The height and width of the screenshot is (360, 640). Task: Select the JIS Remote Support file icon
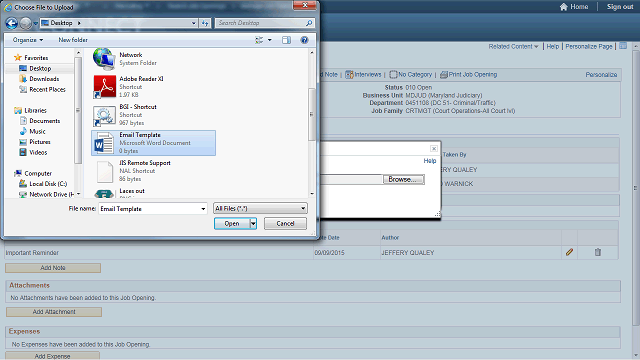[x=104, y=171]
